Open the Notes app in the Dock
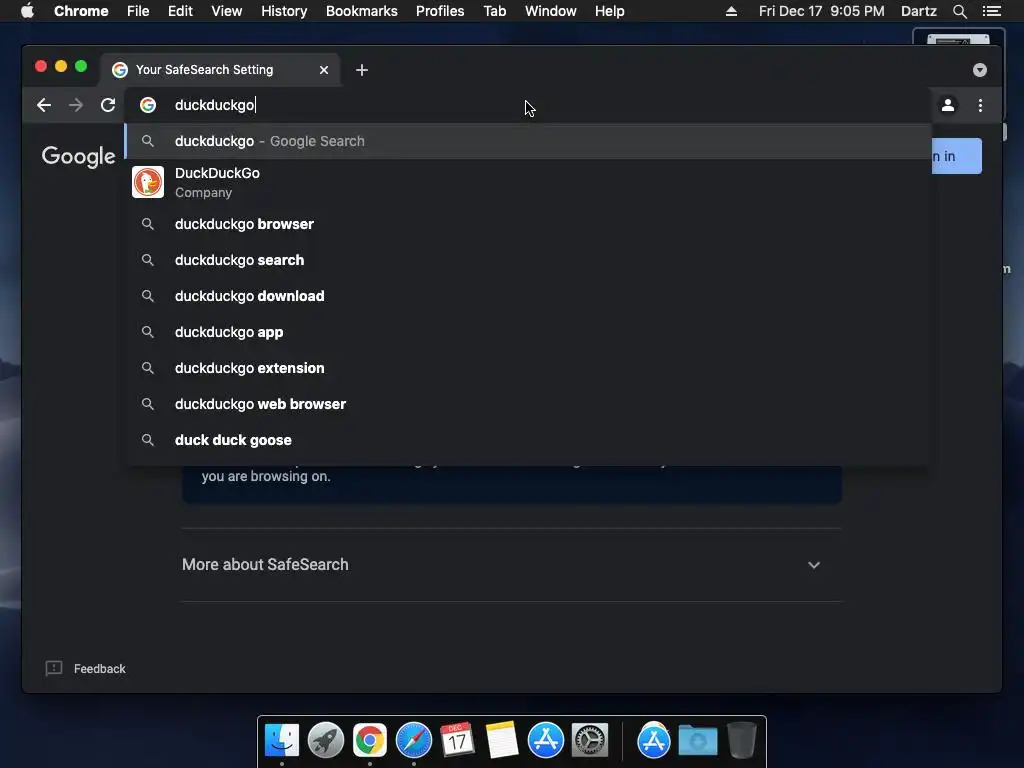Screen dimensions: 1024x768 pyautogui.click(x=502, y=741)
